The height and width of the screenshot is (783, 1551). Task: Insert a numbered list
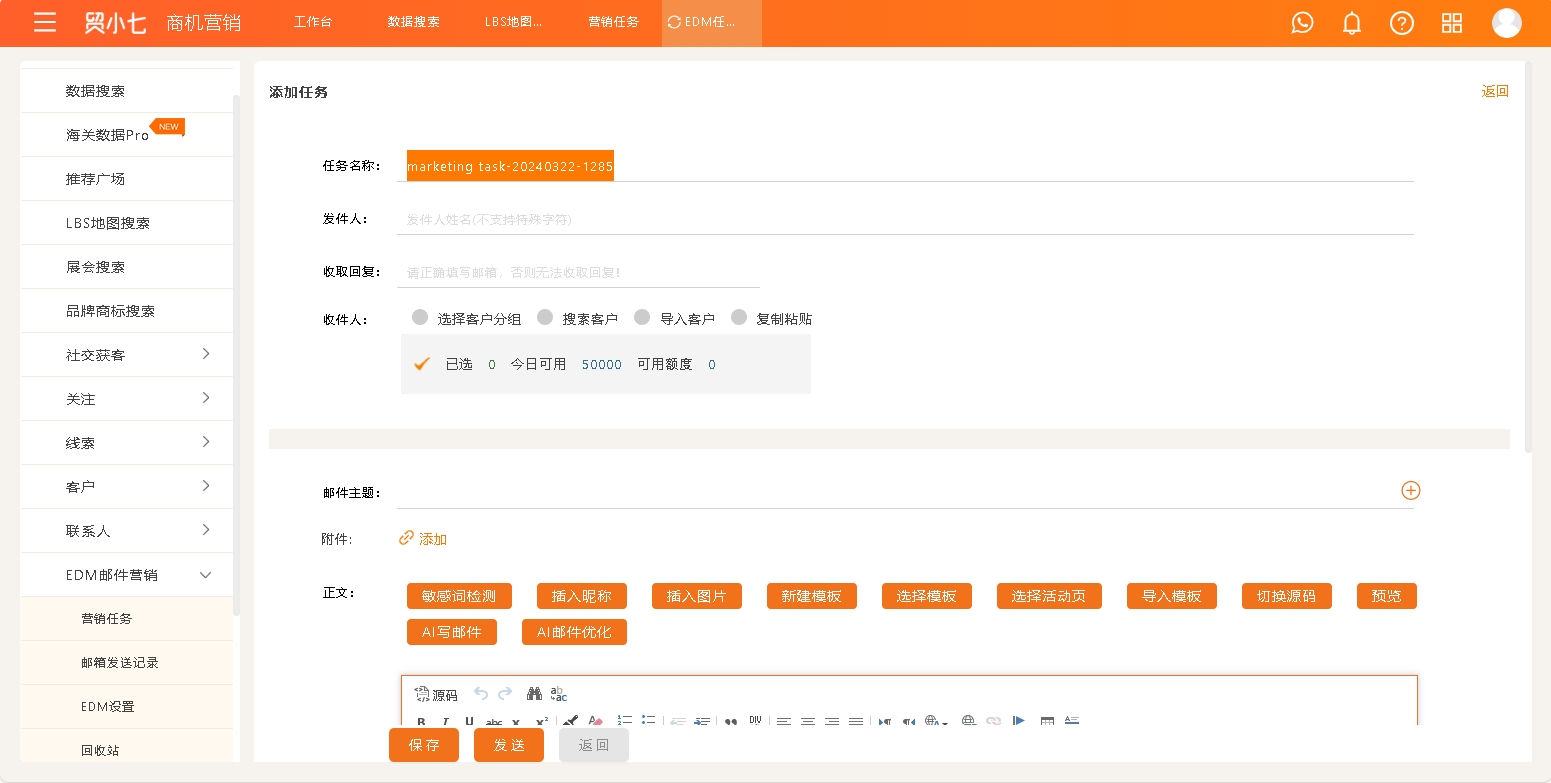coord(625,720)
